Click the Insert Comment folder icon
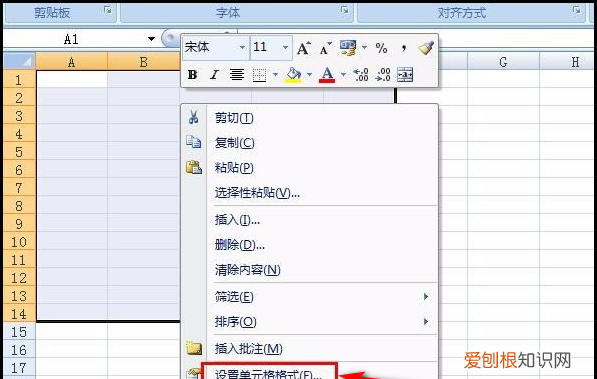 tap(194, 348)
